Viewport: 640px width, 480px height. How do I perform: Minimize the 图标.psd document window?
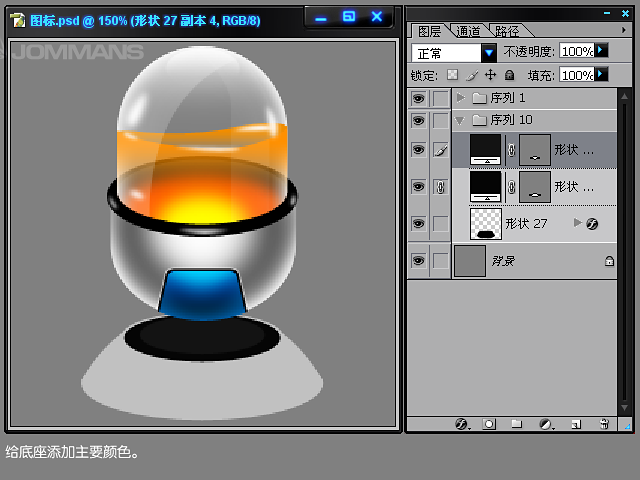(321, 18)
